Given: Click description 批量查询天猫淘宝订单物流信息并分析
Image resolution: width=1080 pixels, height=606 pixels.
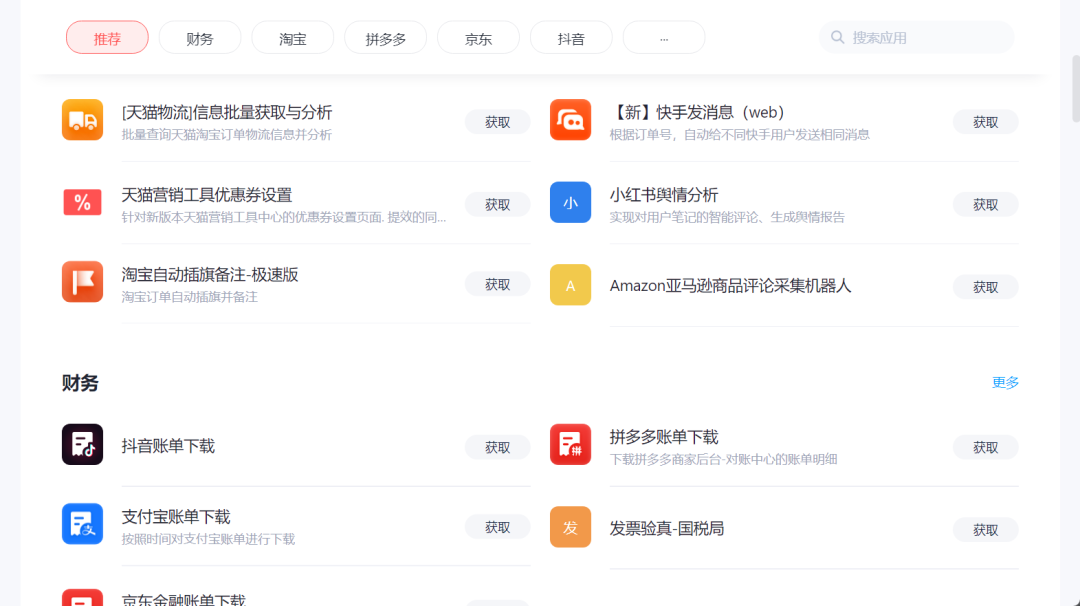Looking at the screenshot, I should pos(227,135).
